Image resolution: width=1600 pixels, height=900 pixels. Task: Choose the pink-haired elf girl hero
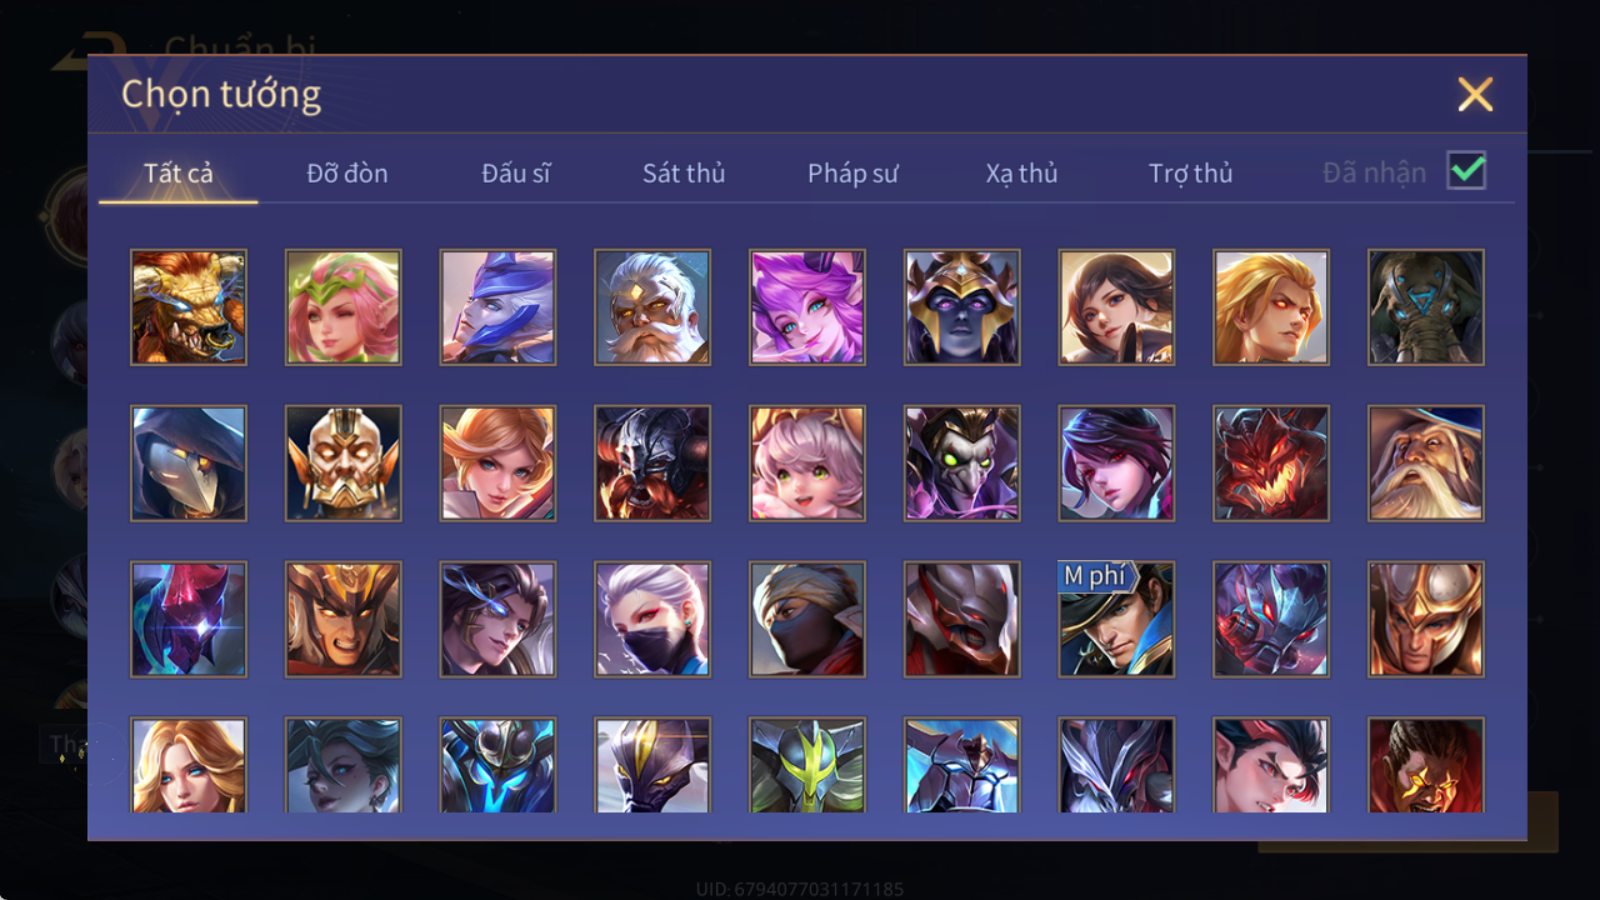click(343, 307)
